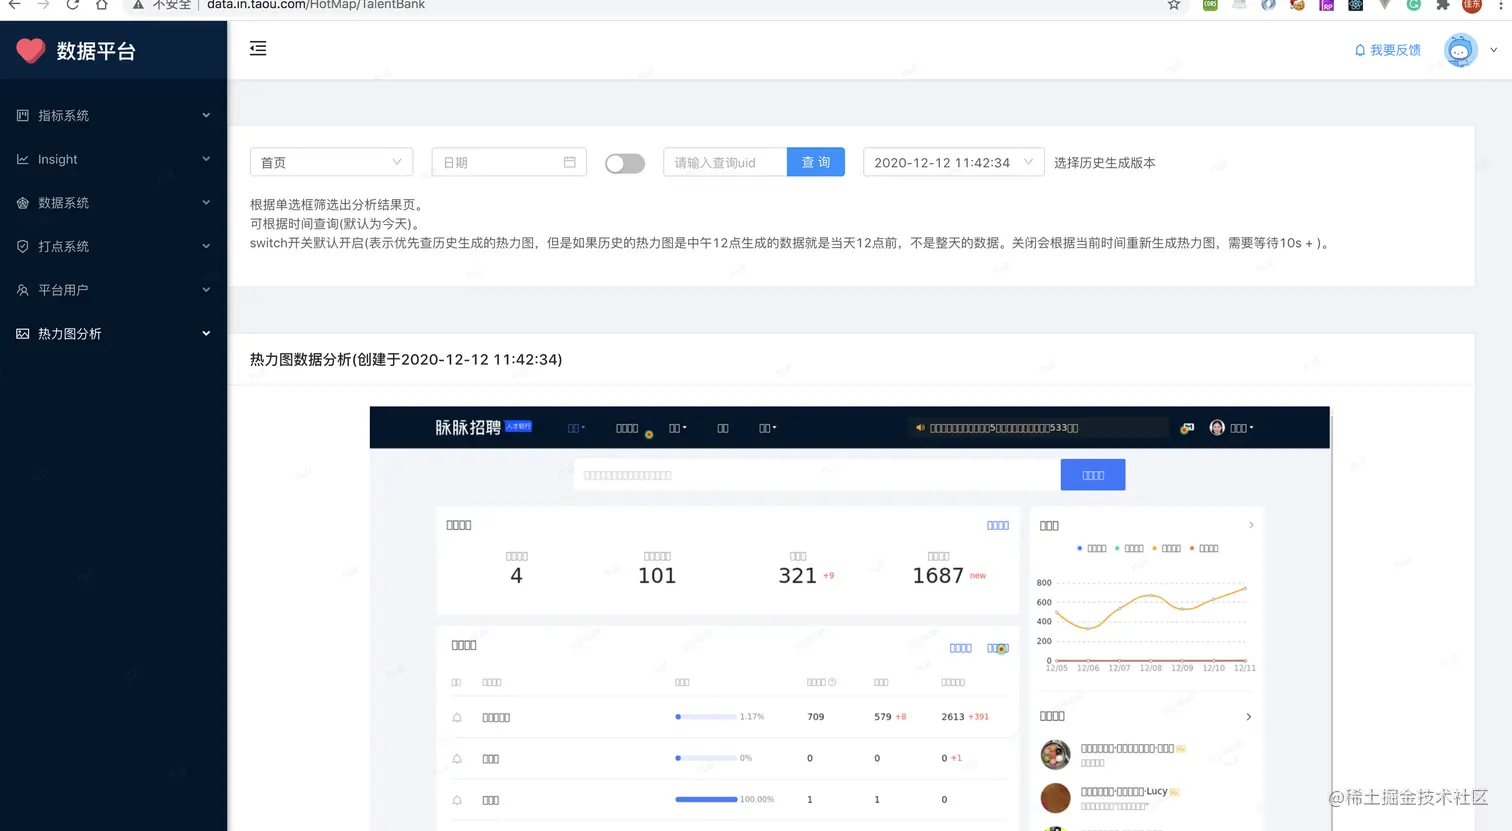Click the 0% progress bar
The image size is (1512, 831).
(706, 758)
